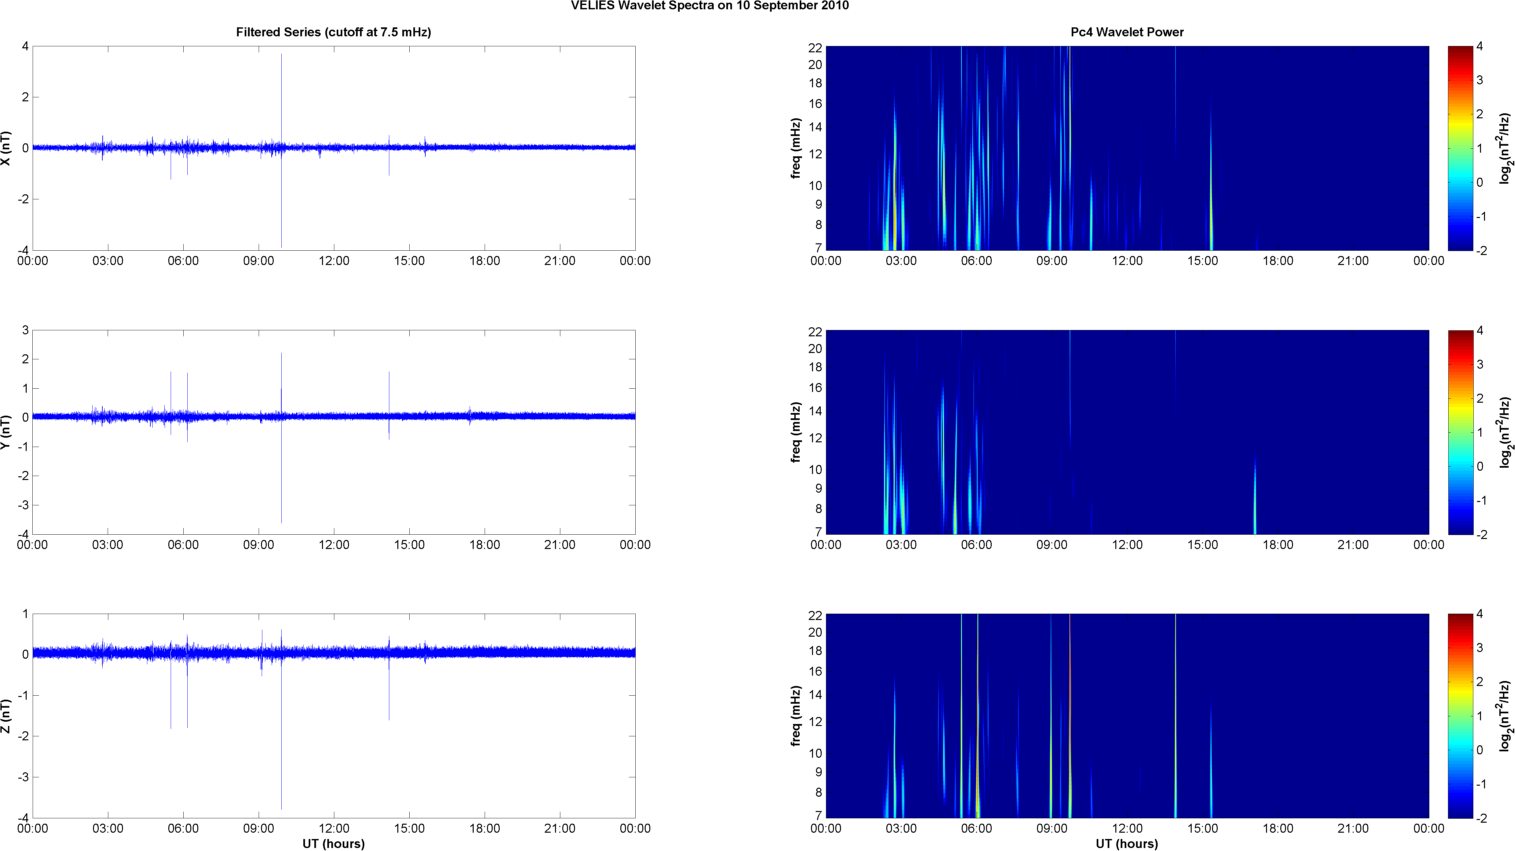Click the colorbar beside the top wavelet spectrum
1515x851 pixels.
[1460, 148]
